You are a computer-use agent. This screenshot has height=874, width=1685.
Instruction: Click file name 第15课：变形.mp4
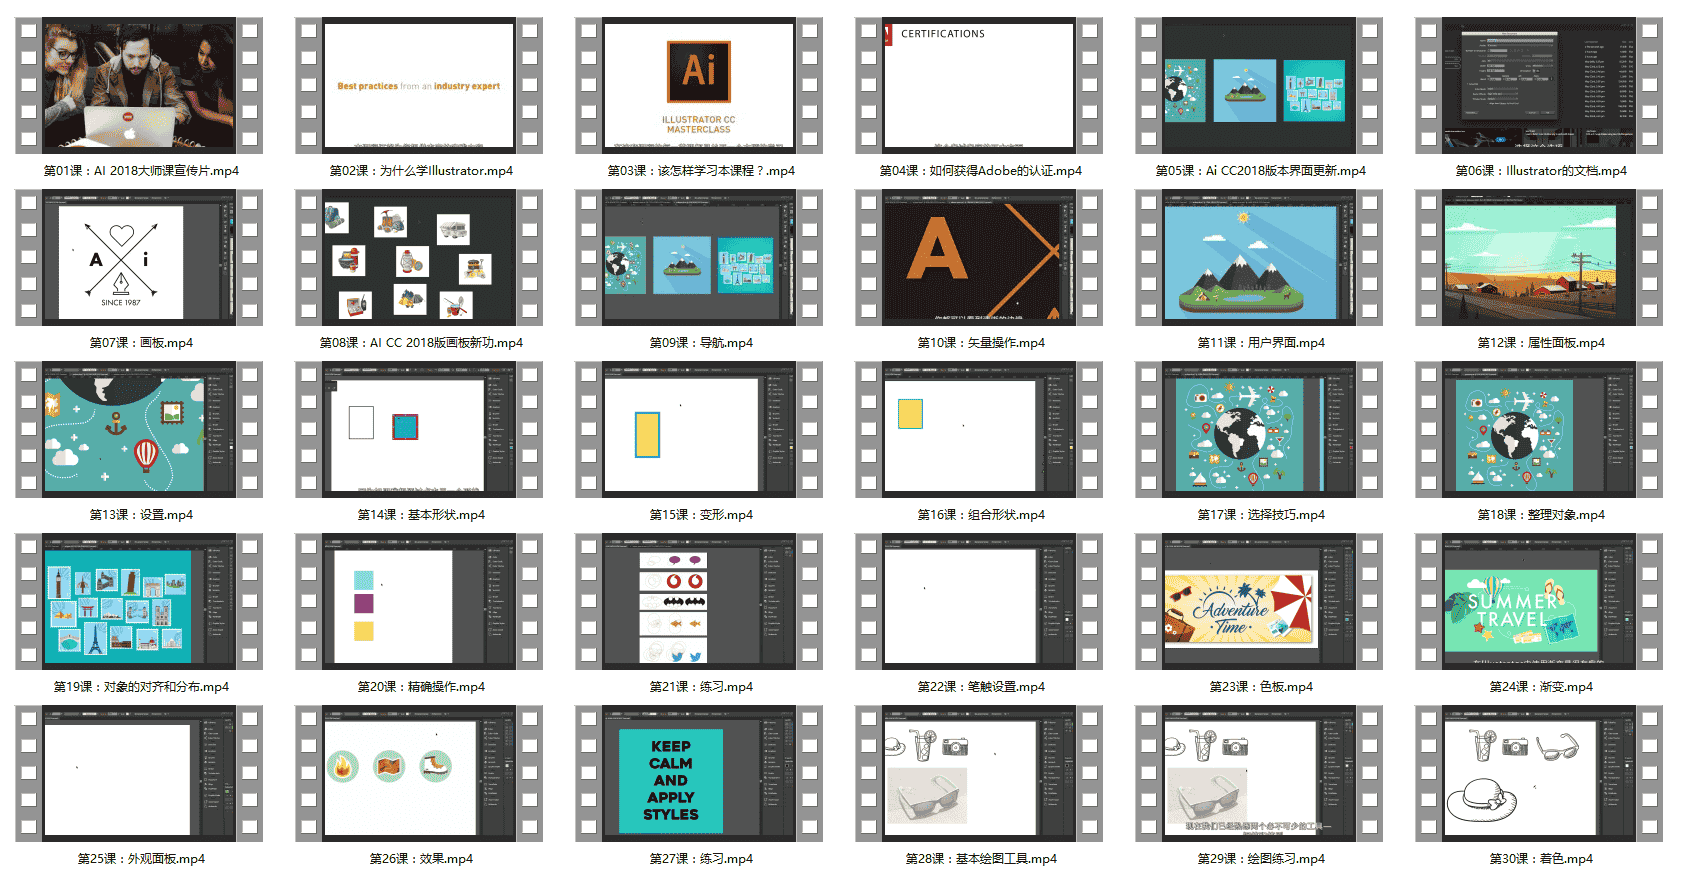(x=701, y=515)
